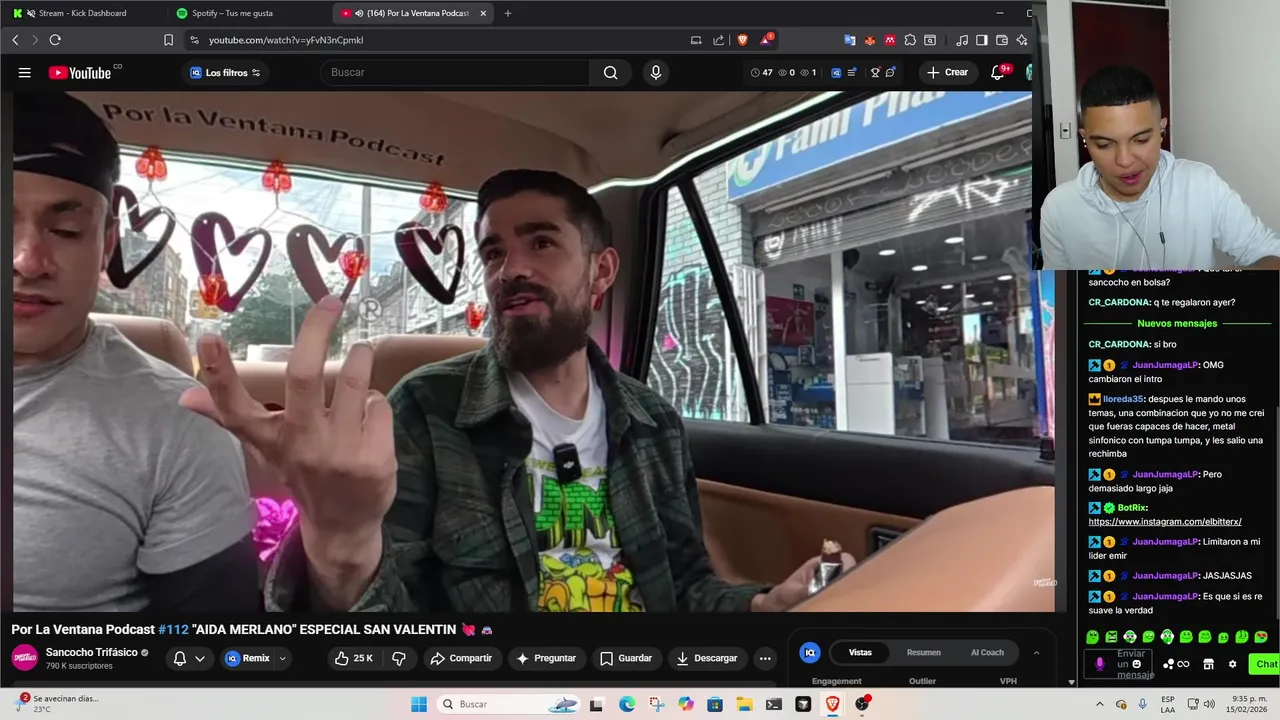Open the Google Translate extension icon
This screenshot has height=720, width=1280.
pos(849,40)
